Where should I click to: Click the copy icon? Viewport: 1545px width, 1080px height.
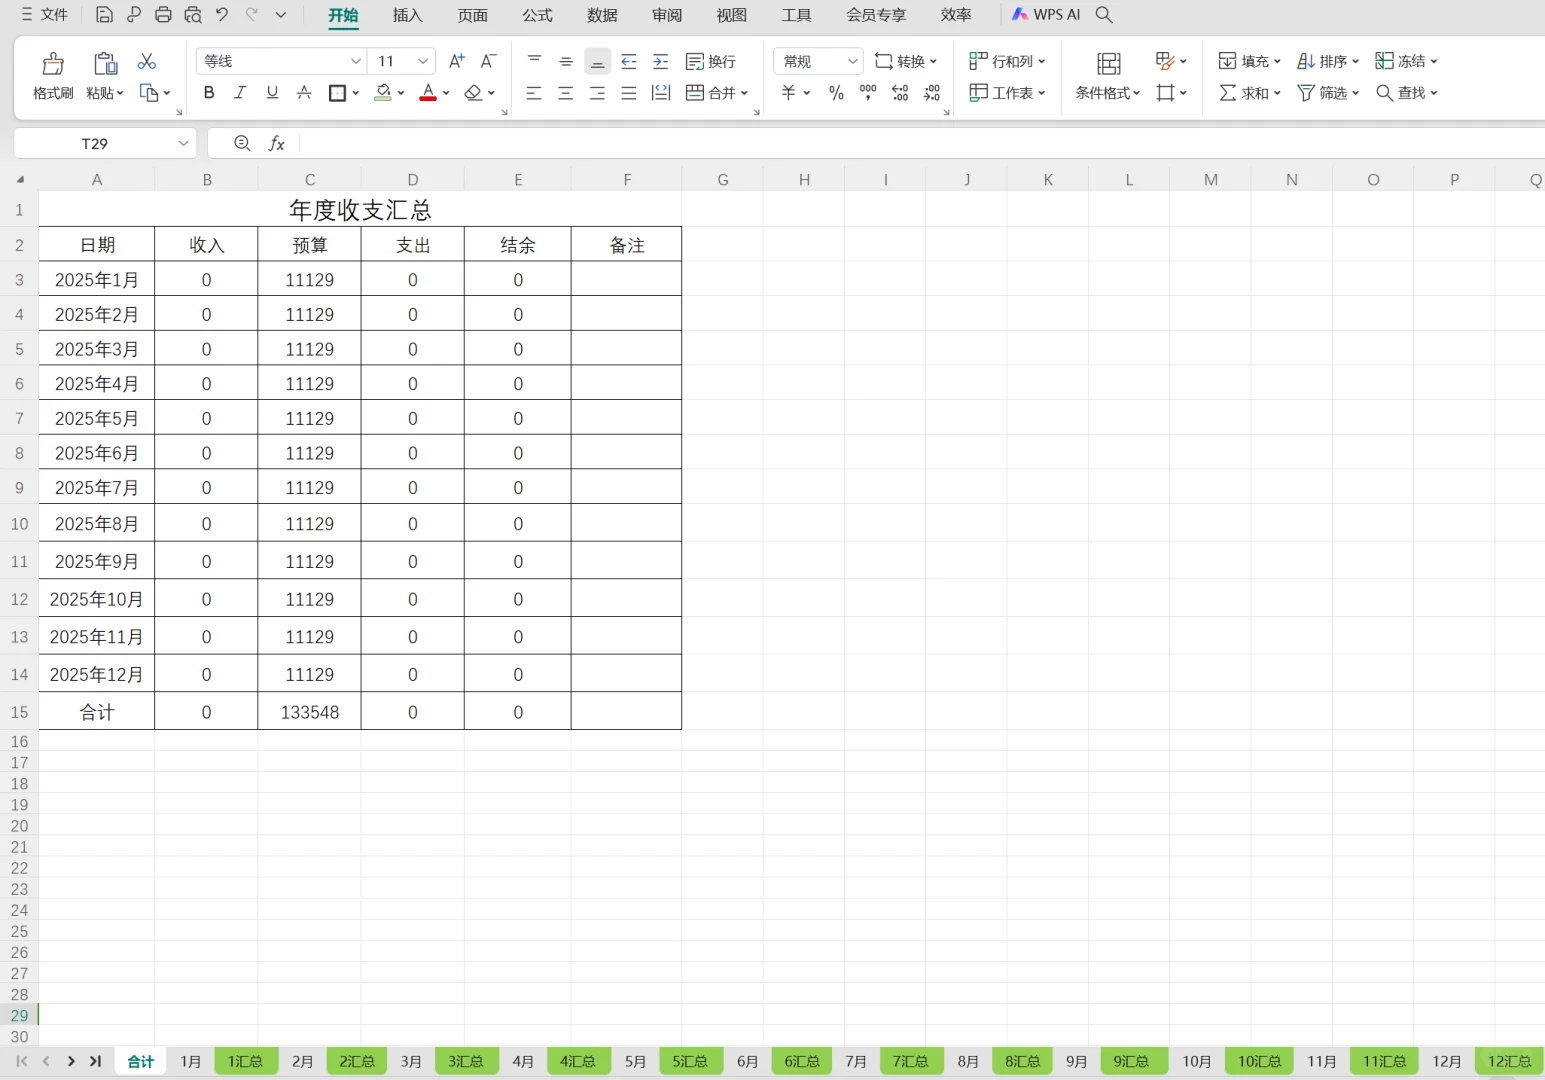(149, 93)
